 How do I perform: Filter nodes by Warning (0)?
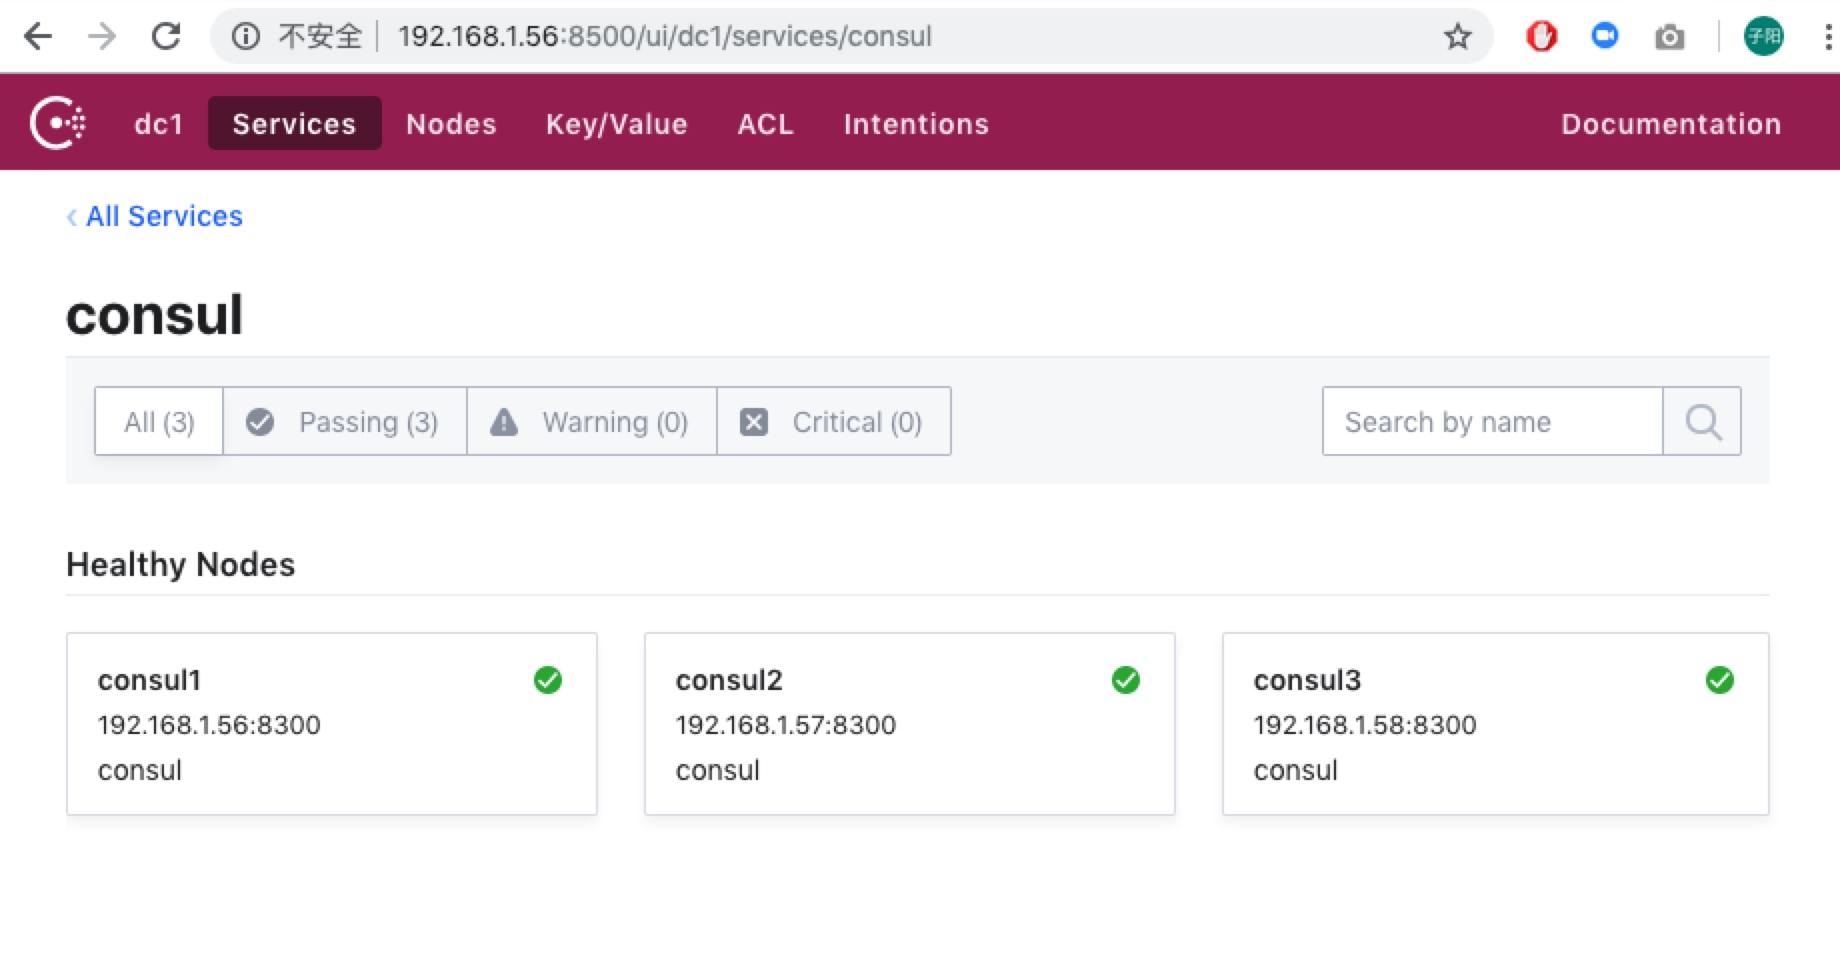coord(591,422)
